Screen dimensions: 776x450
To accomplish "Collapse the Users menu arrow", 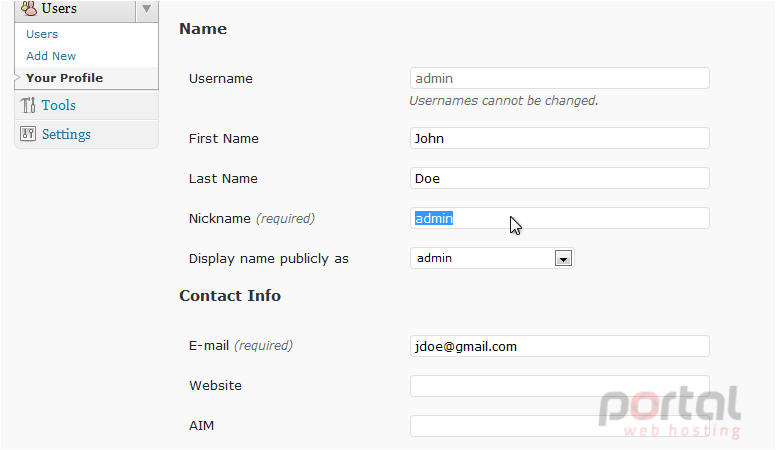I will click(146, 9).
